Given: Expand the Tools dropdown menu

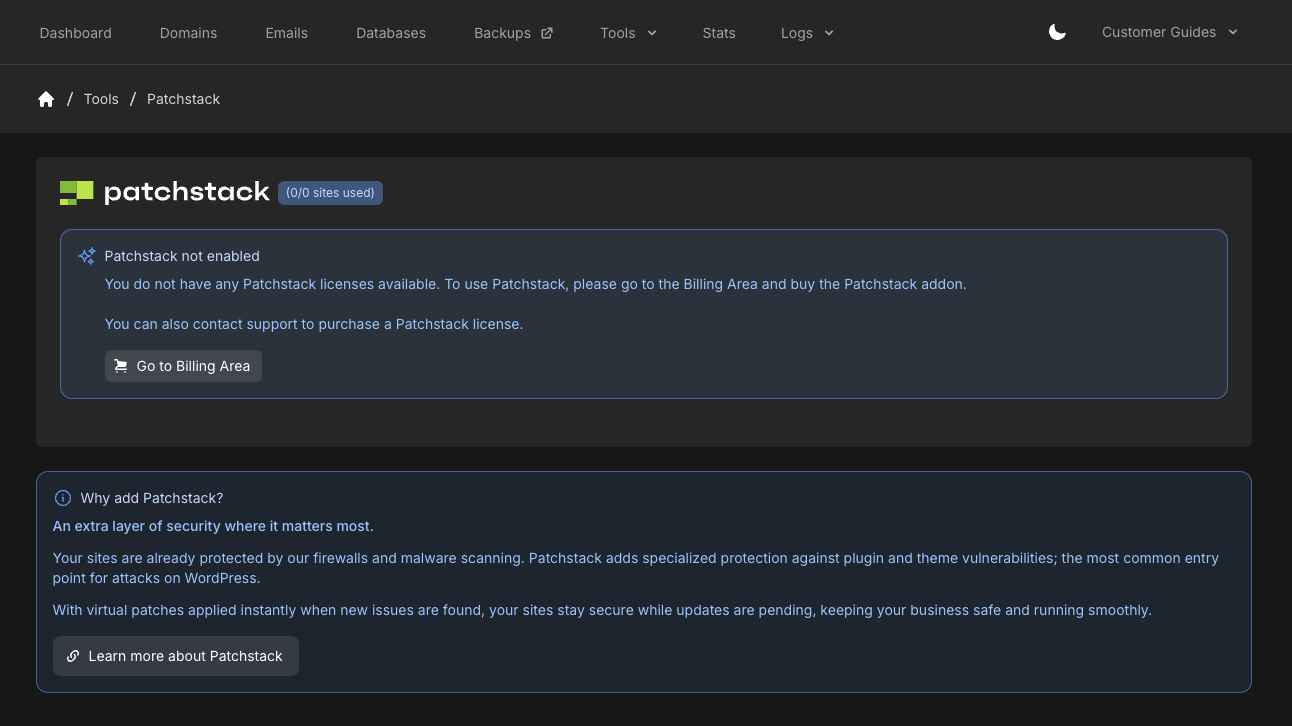Looking at the screenshot, I should 628,33.
